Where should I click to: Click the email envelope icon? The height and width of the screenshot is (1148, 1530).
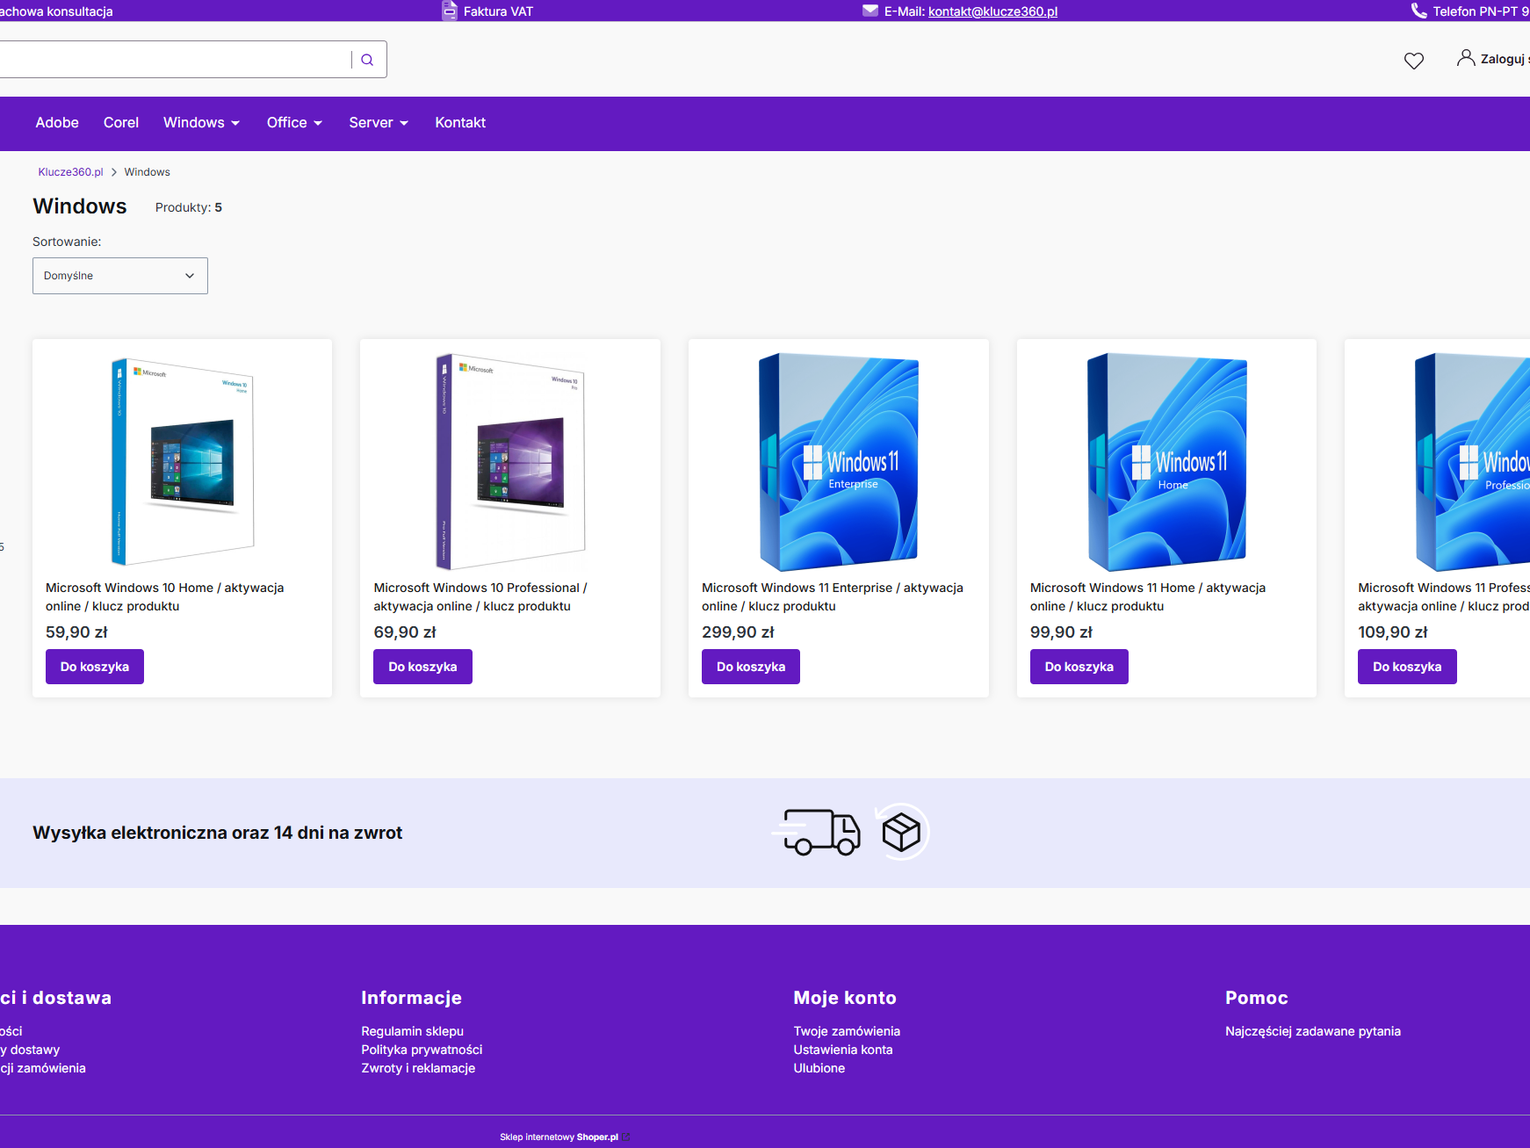click(x=870, y=11)
